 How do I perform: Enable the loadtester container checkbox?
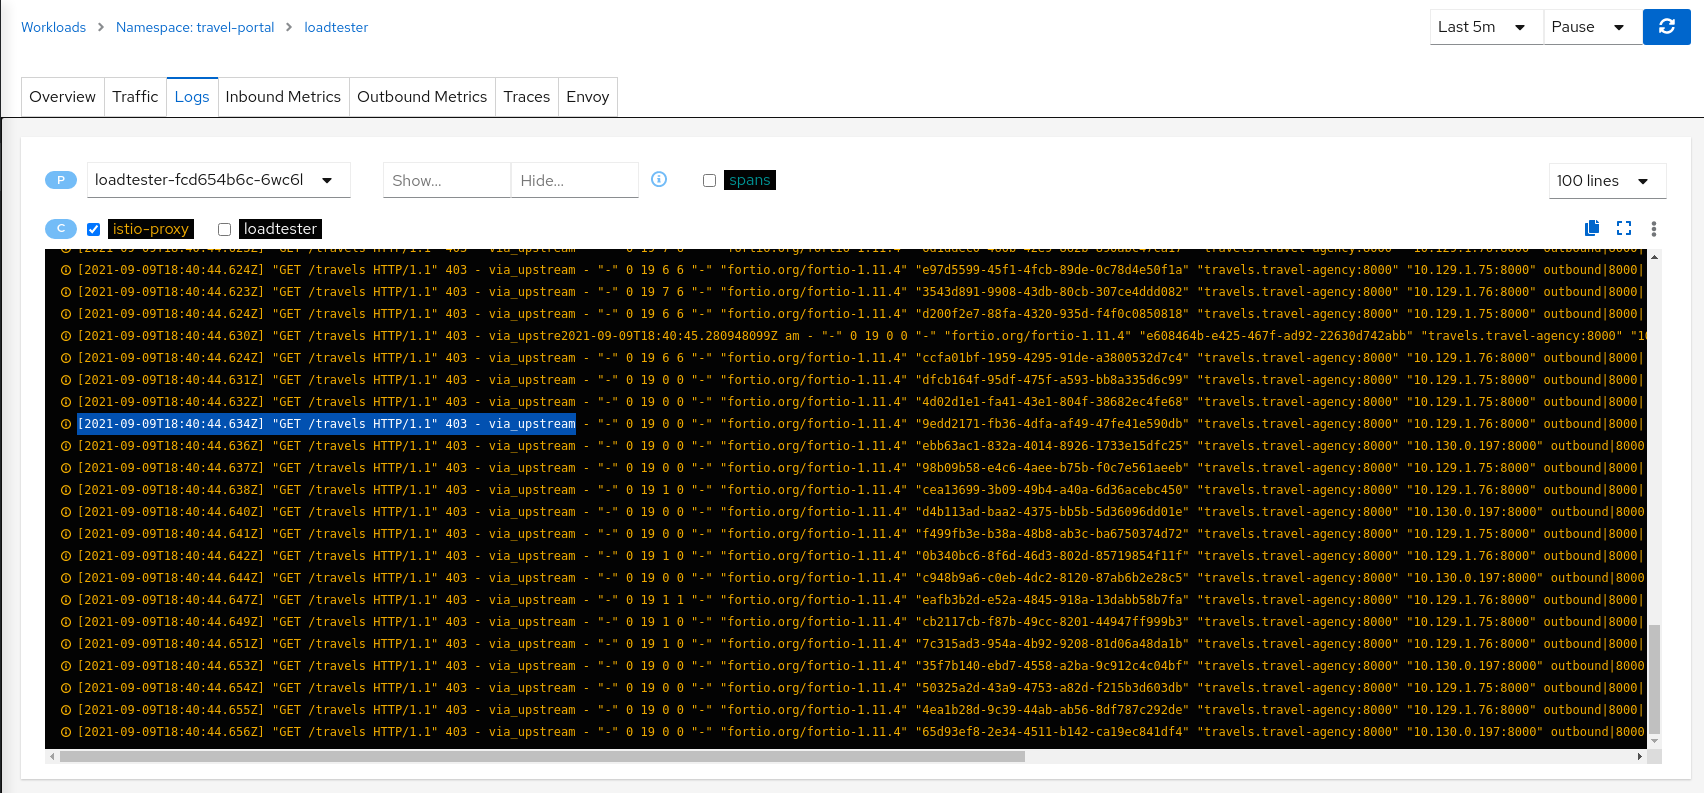pos(225,229)
